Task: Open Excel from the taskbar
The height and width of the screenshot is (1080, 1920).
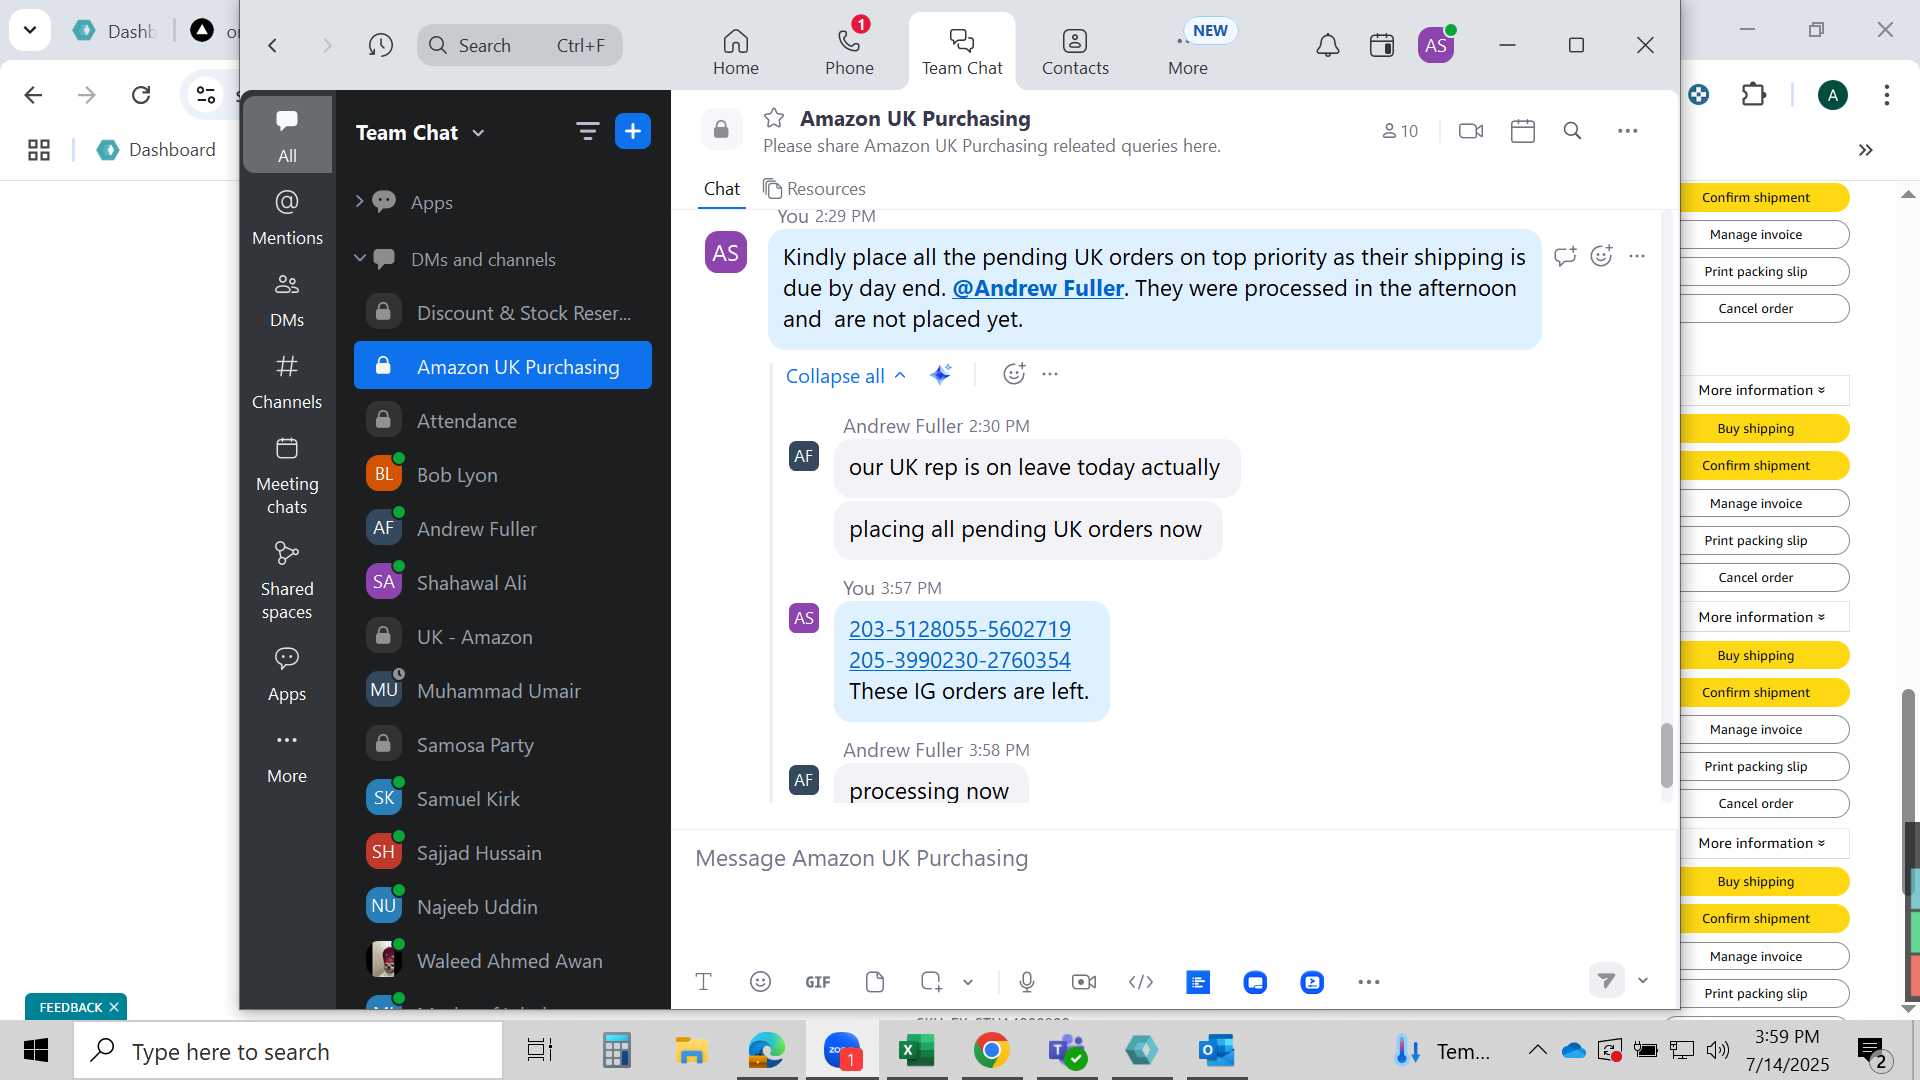Action: click(917, 1050)
